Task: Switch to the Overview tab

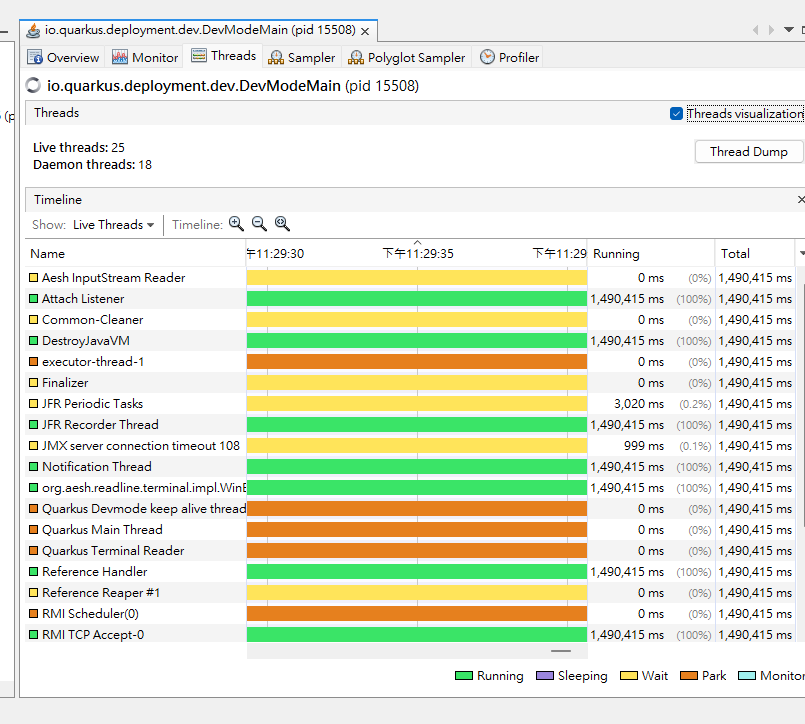Action: [64, 57]
